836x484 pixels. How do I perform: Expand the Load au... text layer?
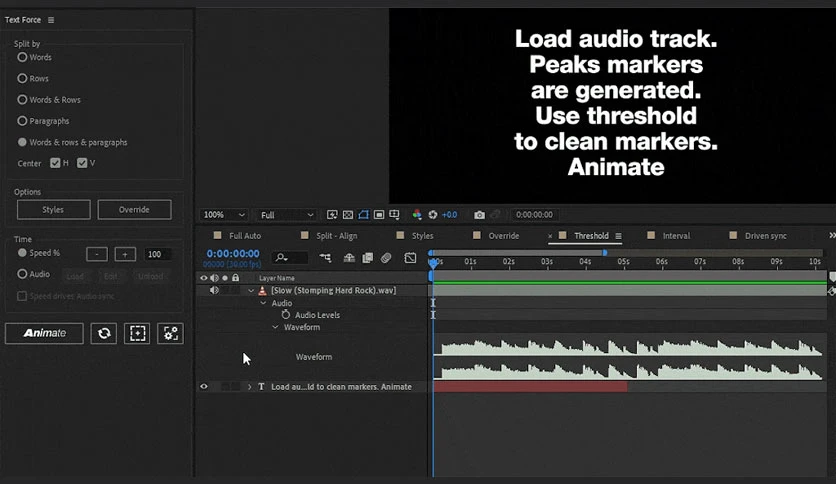[250, 386]
